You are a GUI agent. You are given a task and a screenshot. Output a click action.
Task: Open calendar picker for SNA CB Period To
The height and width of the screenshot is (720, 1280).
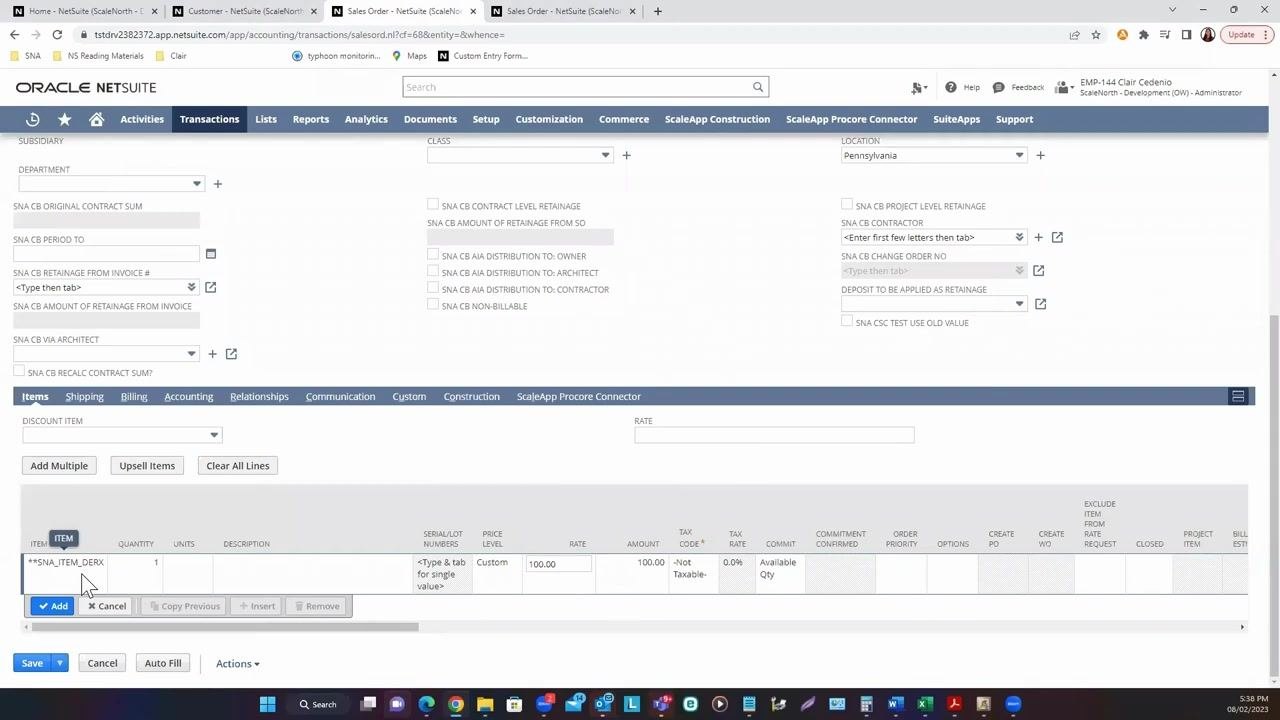211,254
